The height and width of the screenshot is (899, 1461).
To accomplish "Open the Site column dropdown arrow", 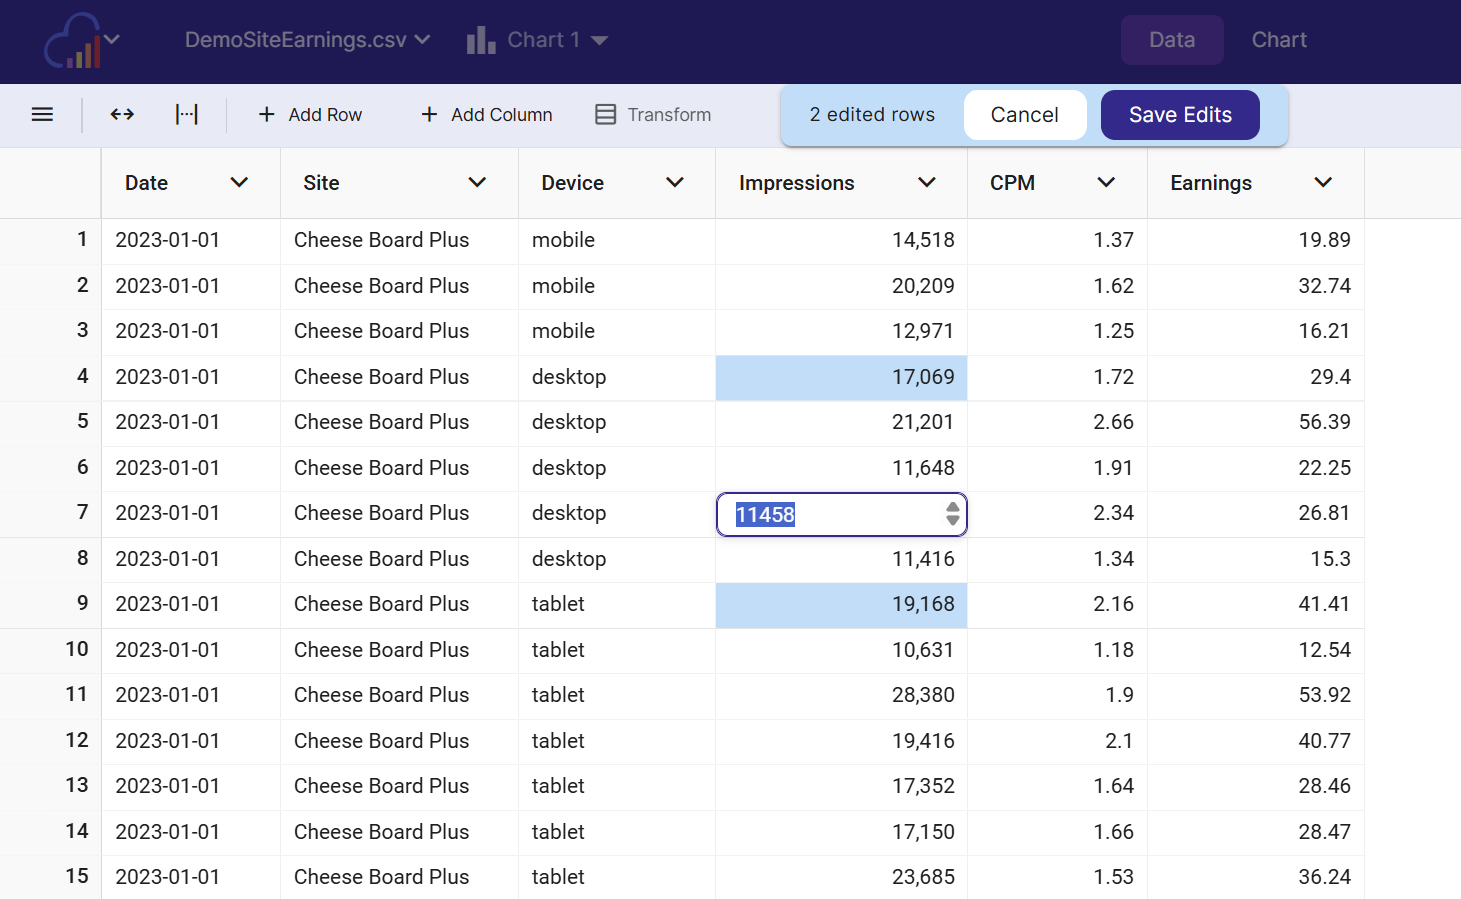I will pyautogui.click(x=477, y=182).
